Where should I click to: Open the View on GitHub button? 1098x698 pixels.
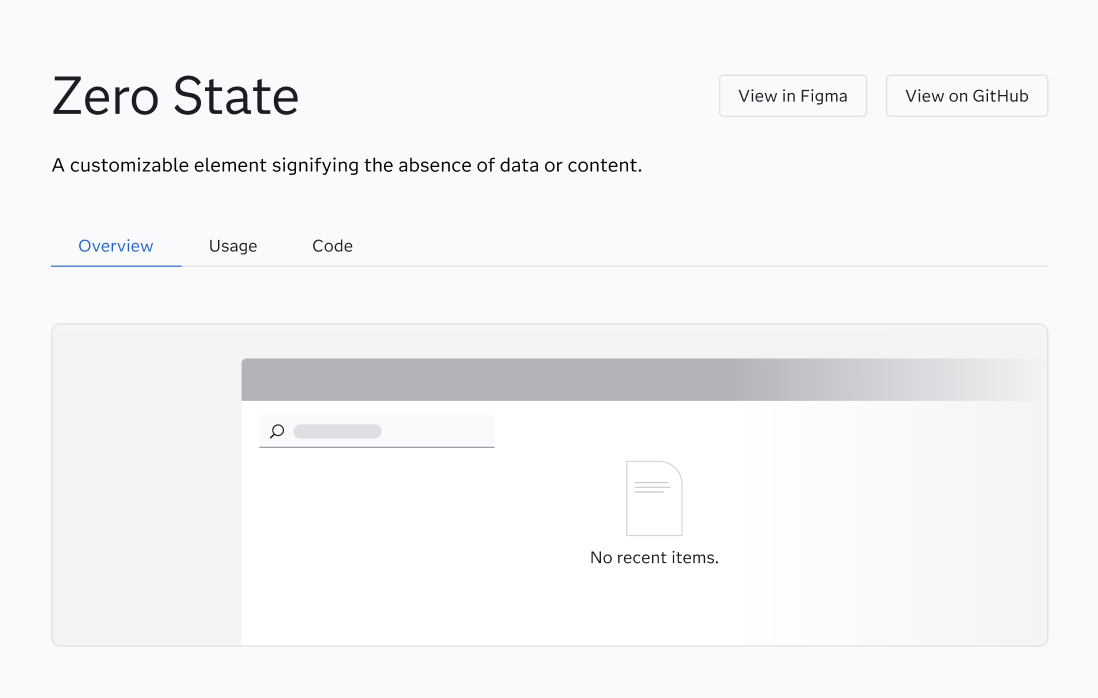(x=966, y=96)
